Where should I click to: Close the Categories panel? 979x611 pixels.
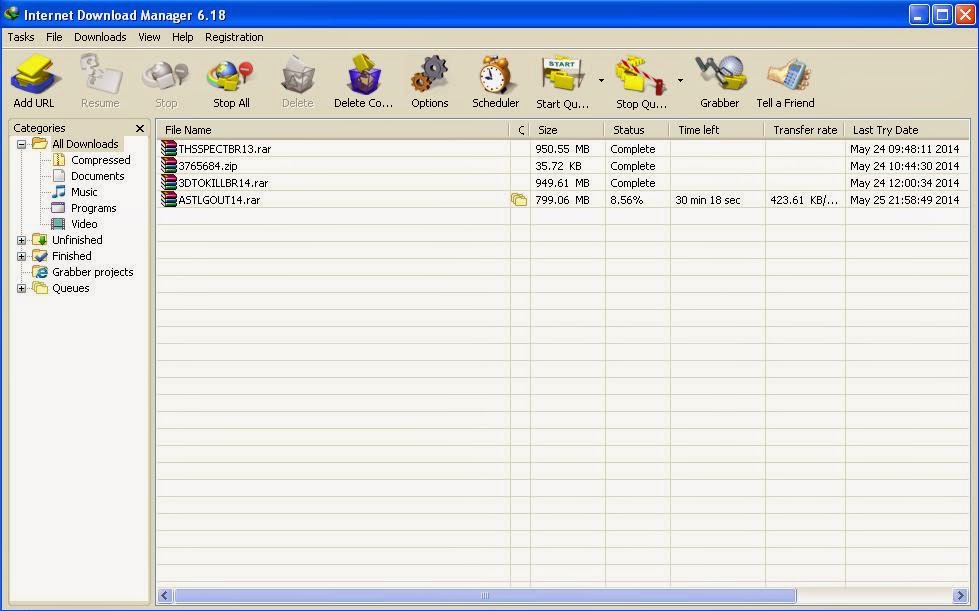(x=140, y=128)
